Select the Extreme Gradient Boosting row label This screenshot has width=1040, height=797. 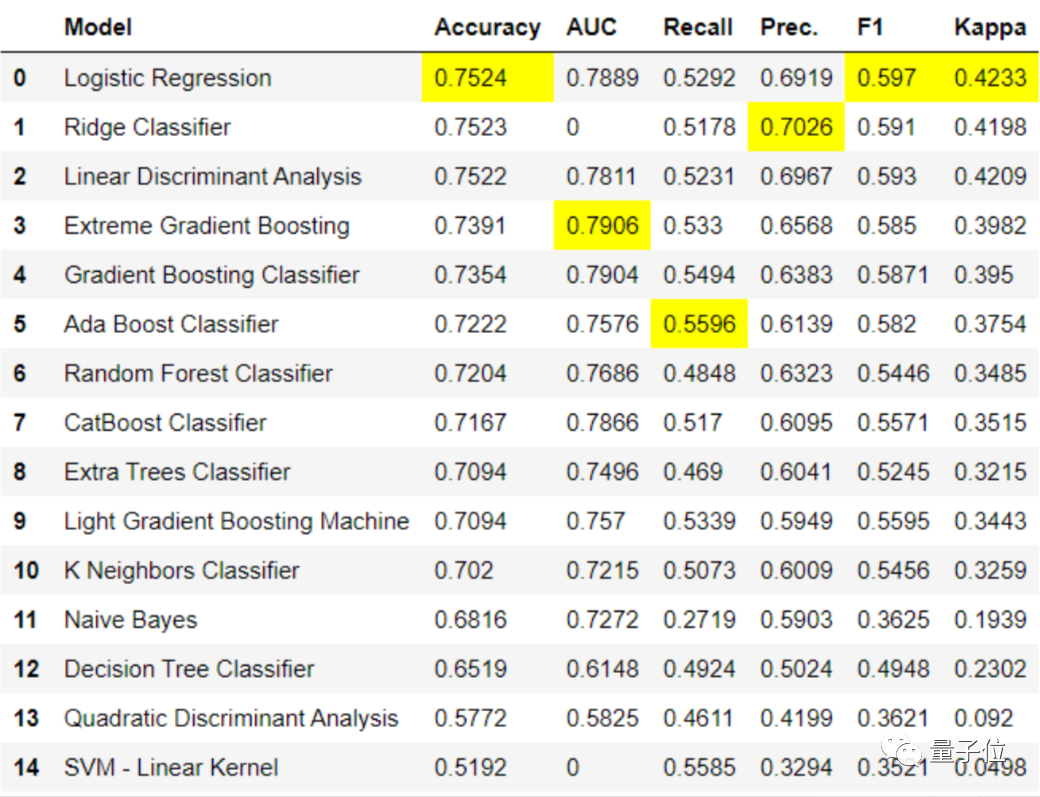[x=207, y=226]
